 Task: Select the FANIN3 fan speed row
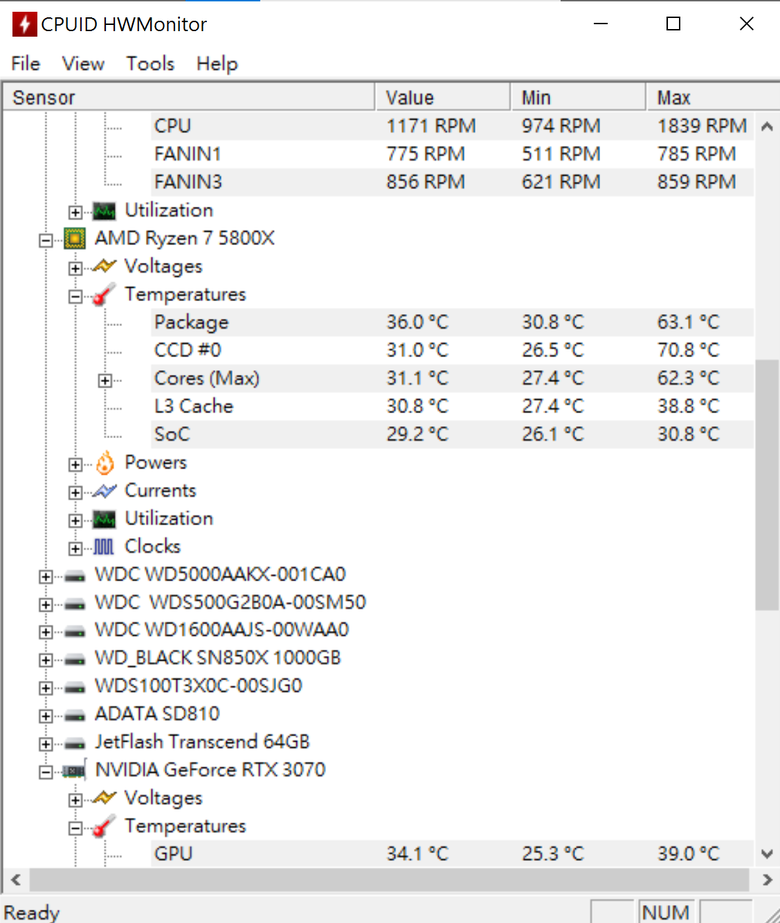(x=452, y=182)
